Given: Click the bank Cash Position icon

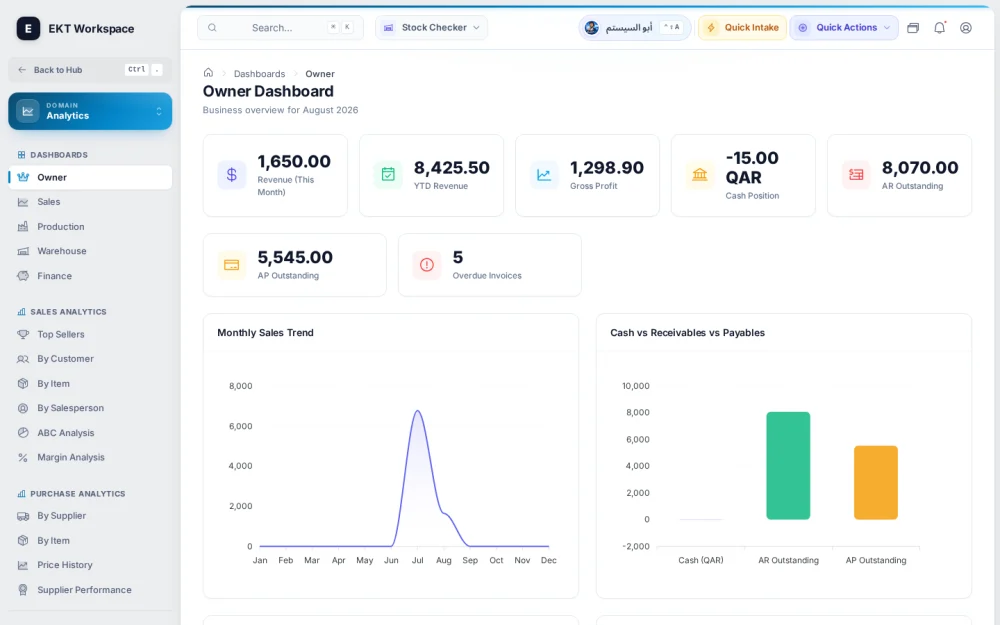Looking at the screenshot, I should click(700, 175).
